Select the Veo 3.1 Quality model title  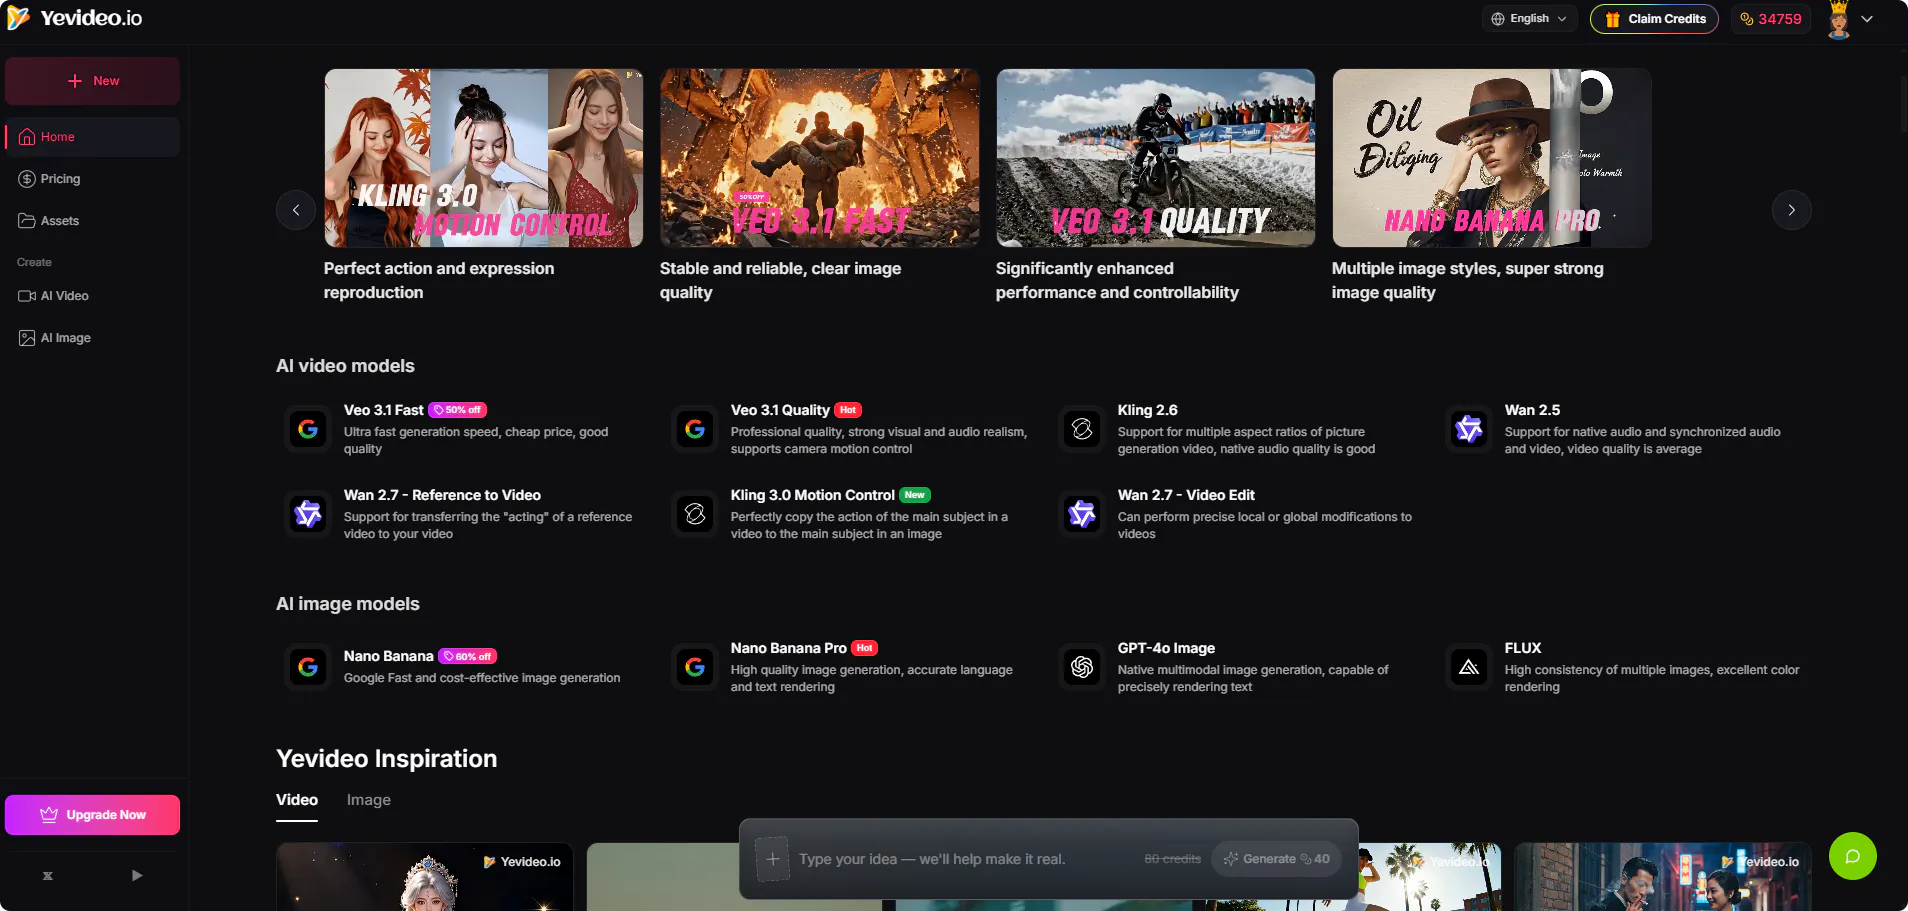pos(780,410)
